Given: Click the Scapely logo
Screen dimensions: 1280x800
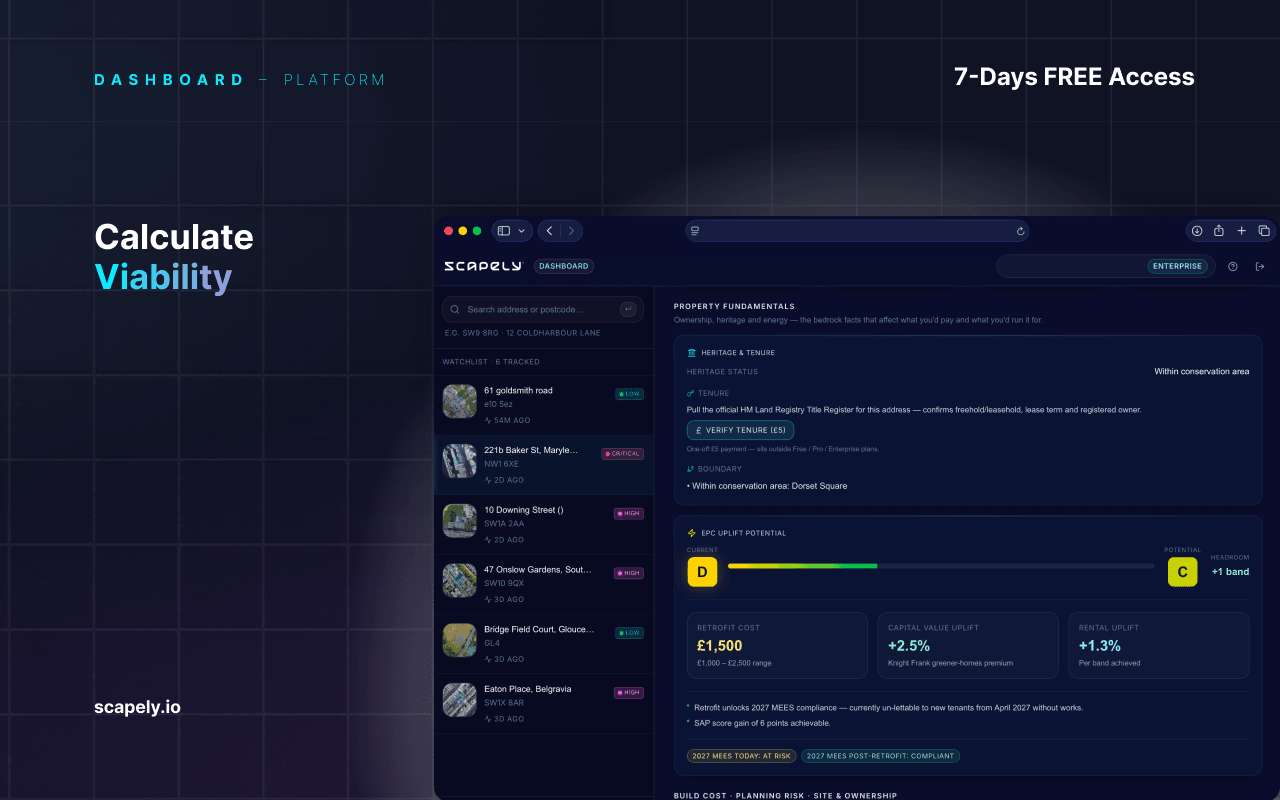Looking at the screenshot, I should (x=483, y=266).
